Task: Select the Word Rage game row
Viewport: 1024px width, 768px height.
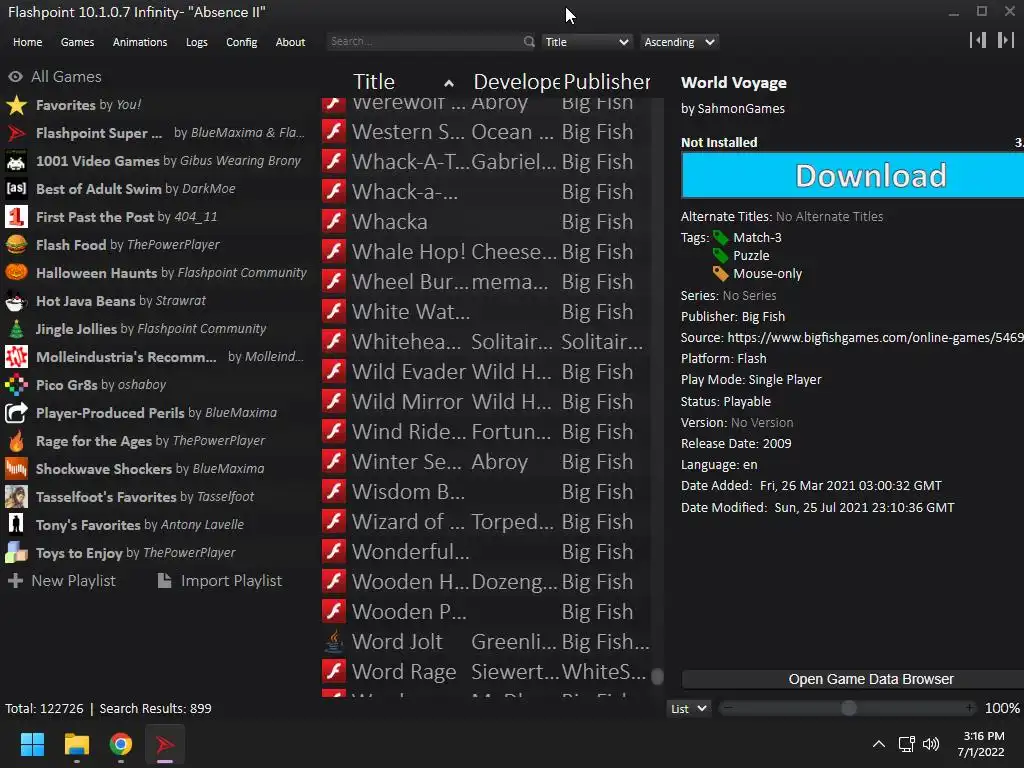Action: click(485, 672)
